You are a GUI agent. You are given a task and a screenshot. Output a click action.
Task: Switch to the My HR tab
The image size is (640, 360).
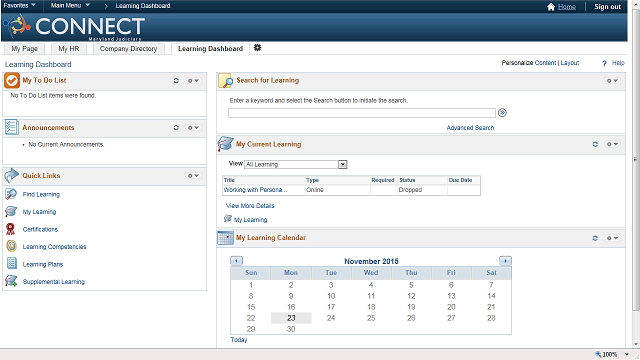click(69, 49)
